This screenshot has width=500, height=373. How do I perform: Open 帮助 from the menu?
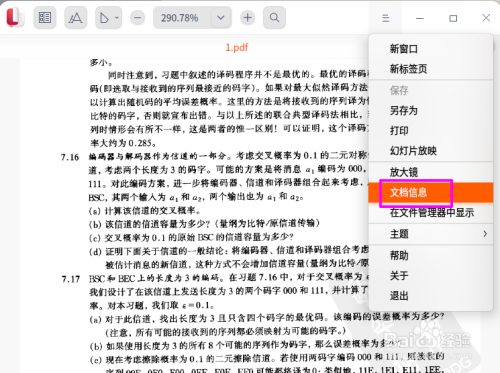[431, 256]
